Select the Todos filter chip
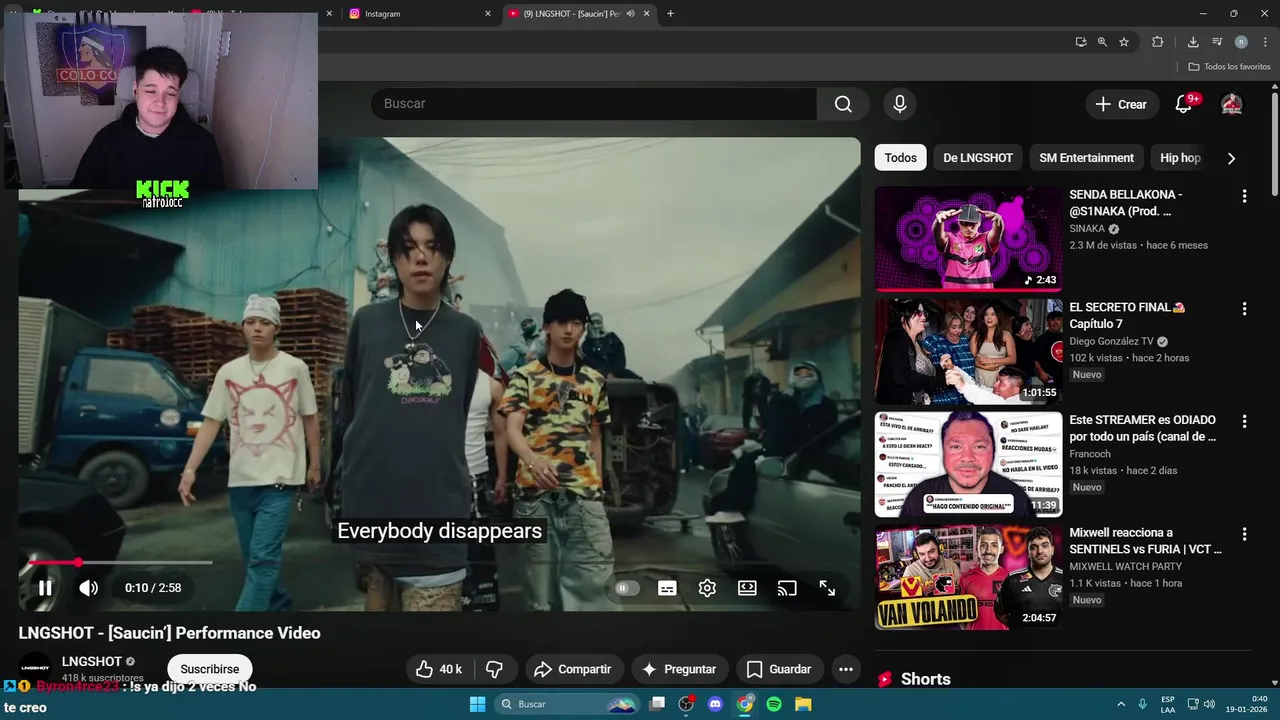Viewport: 1280px width, 720px height. point(900,158)
